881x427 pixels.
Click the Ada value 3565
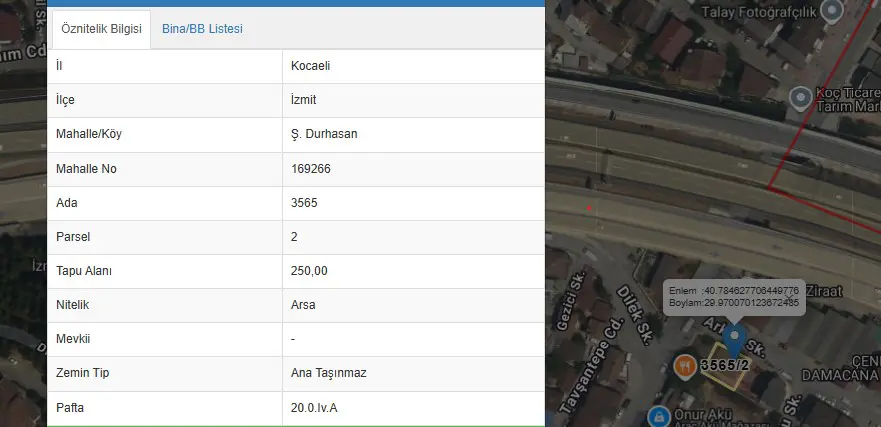[304, 203]
